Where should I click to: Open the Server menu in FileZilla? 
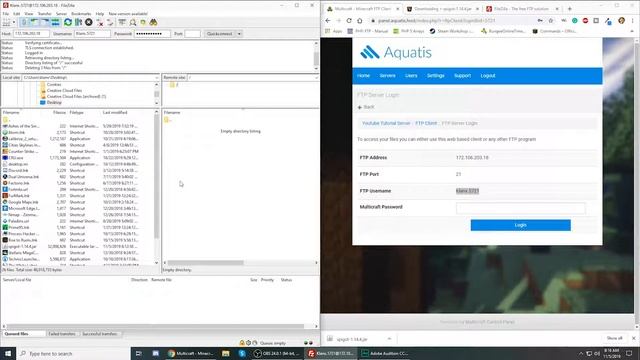pyautogui.click(x=61, y=14)
